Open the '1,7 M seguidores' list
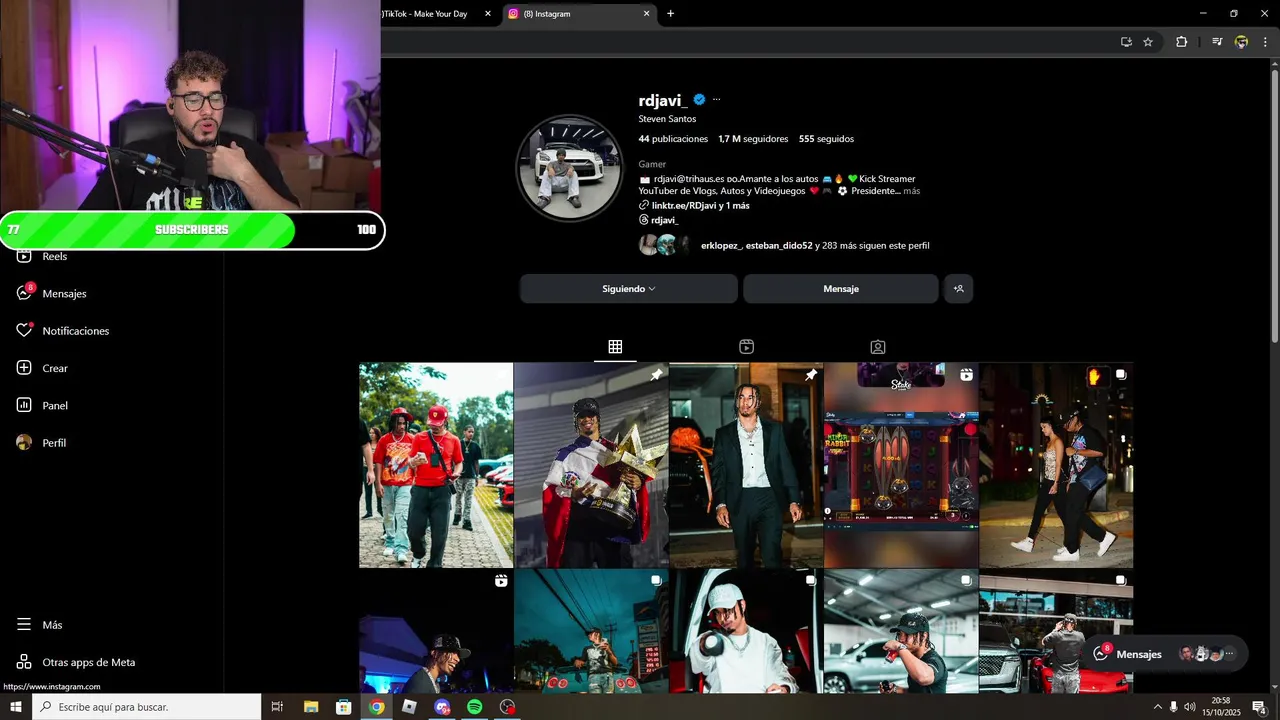 753,139
